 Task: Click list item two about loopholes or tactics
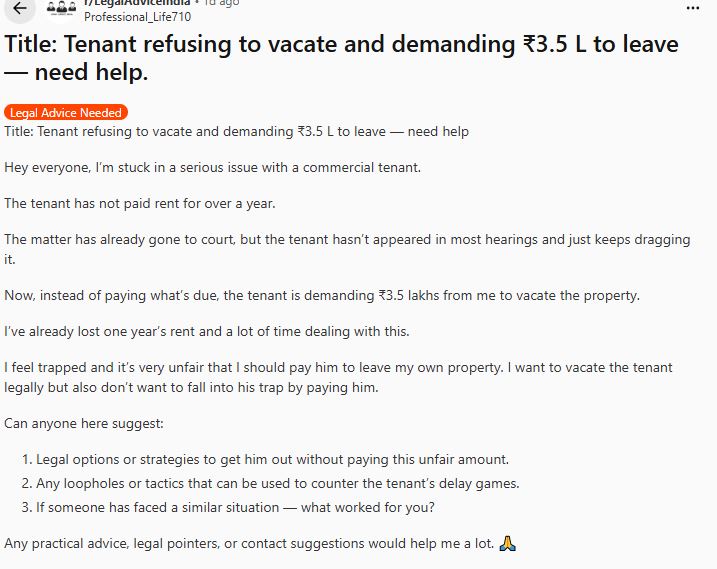coord(277,484)
